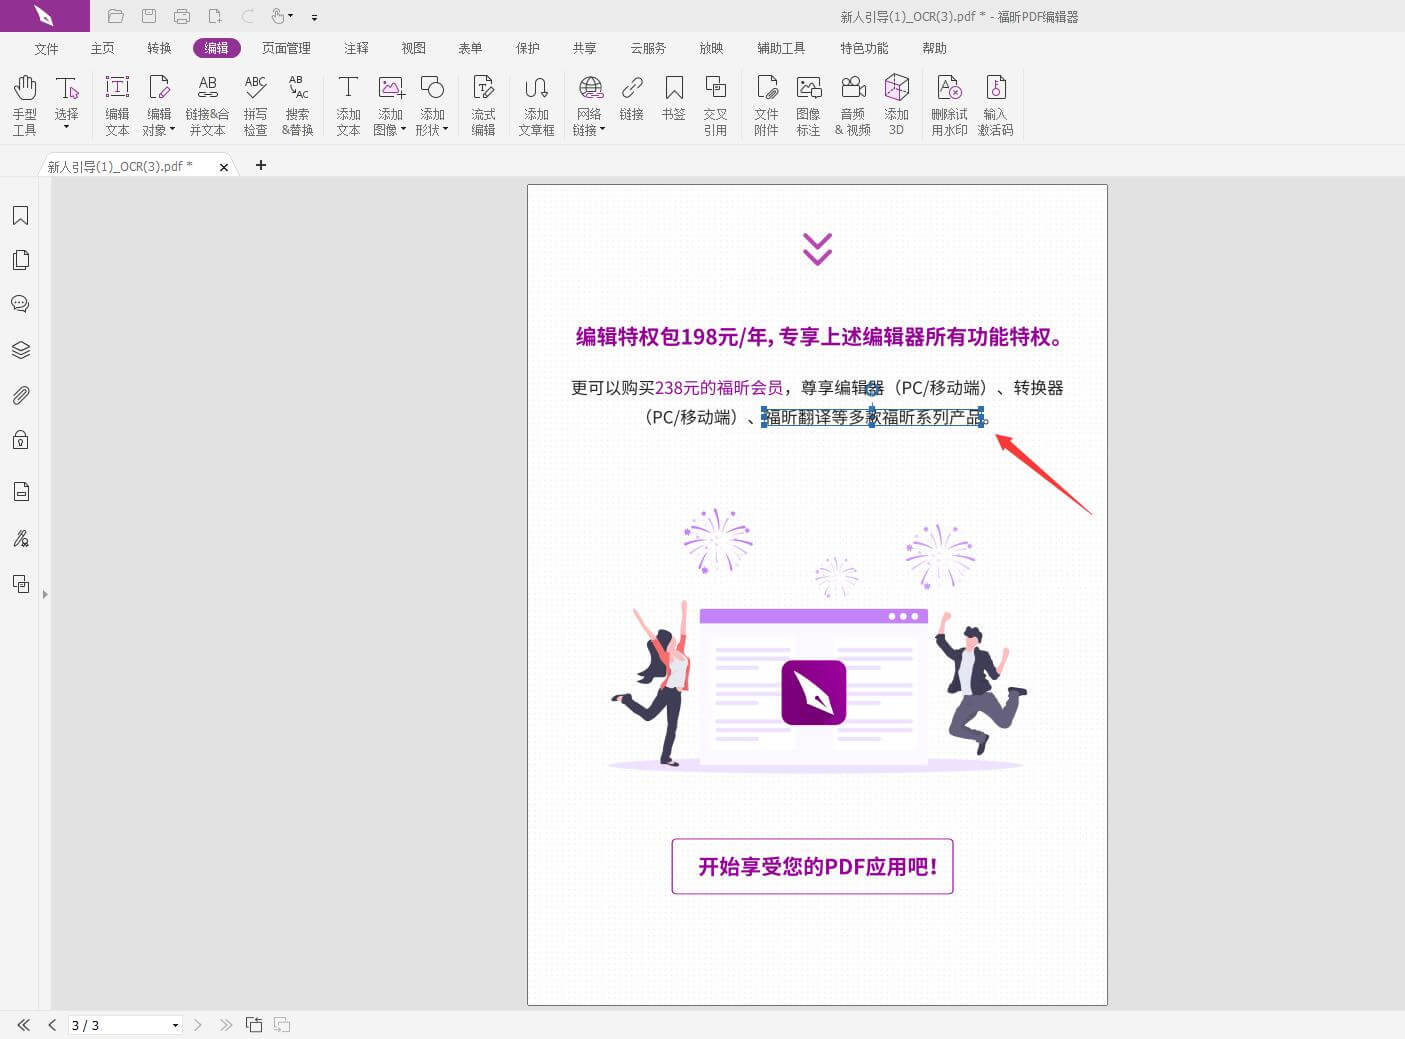Save the document via quick toolbar

[149, 16]
